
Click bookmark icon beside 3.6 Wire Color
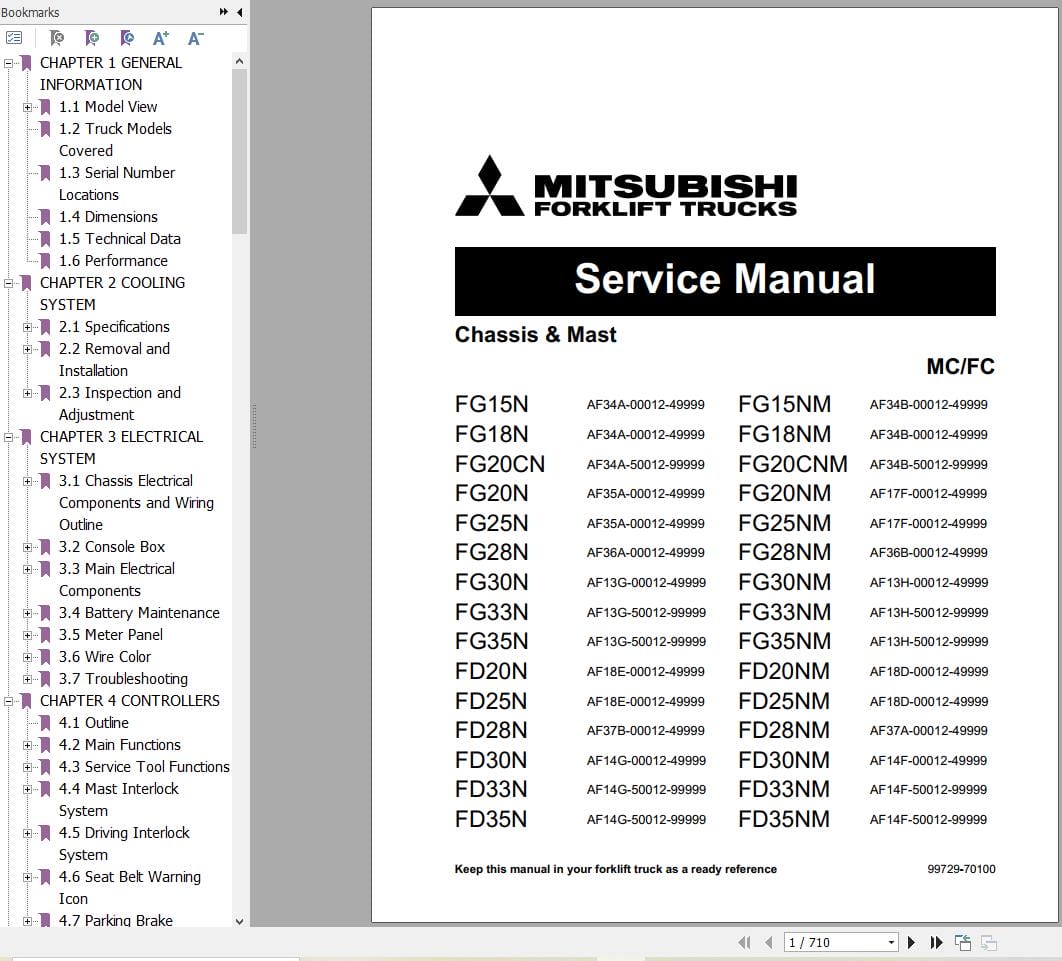(45, 657)
